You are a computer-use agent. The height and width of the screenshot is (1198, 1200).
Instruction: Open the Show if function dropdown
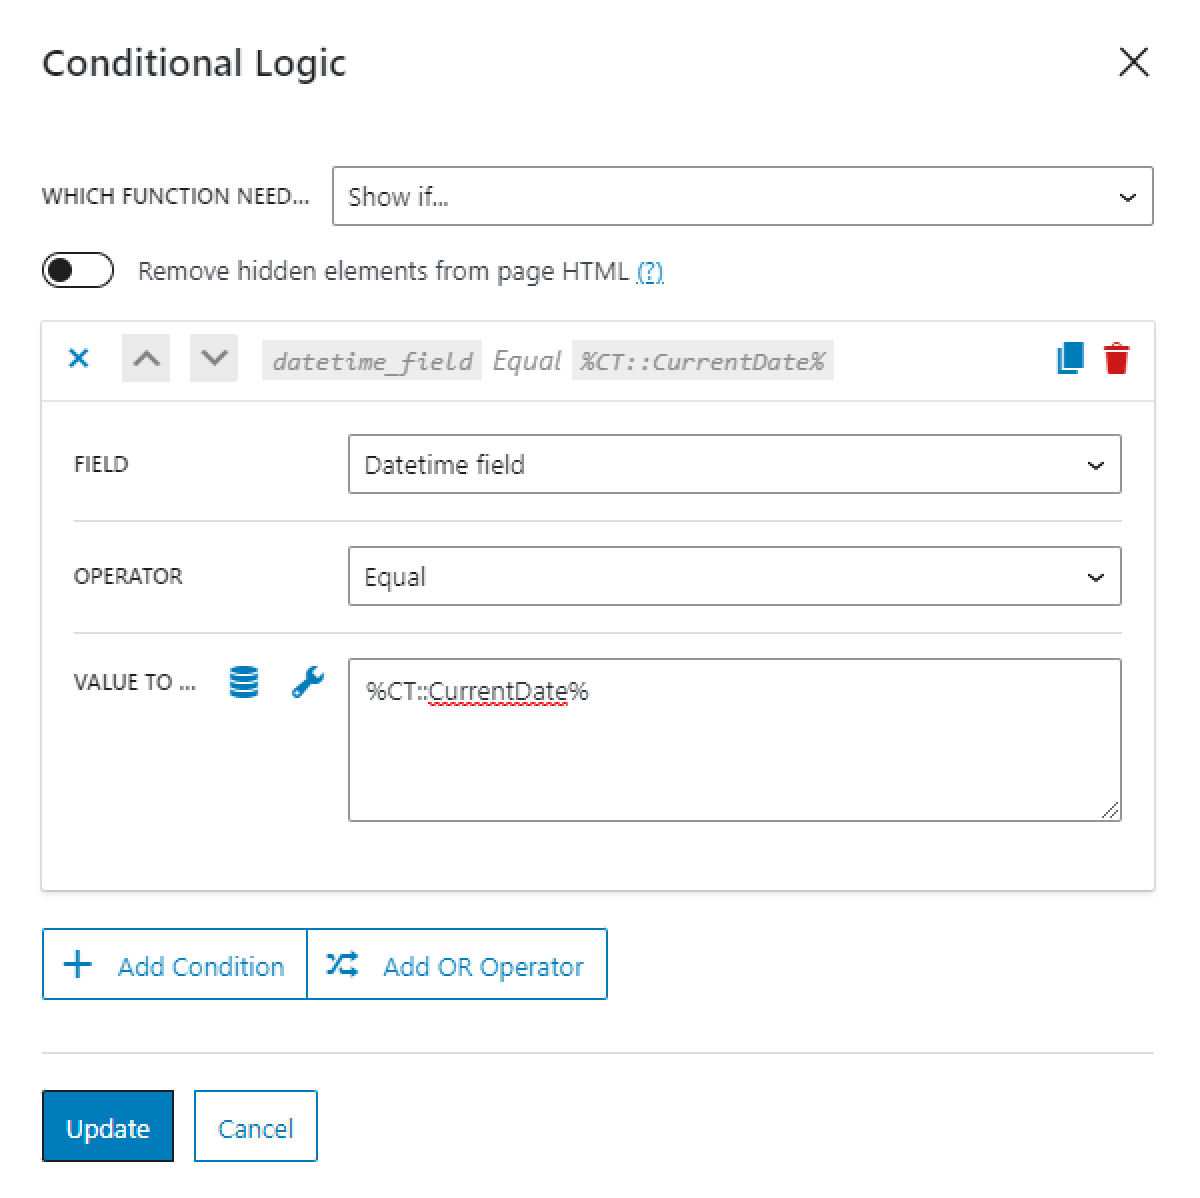[742, 197]
